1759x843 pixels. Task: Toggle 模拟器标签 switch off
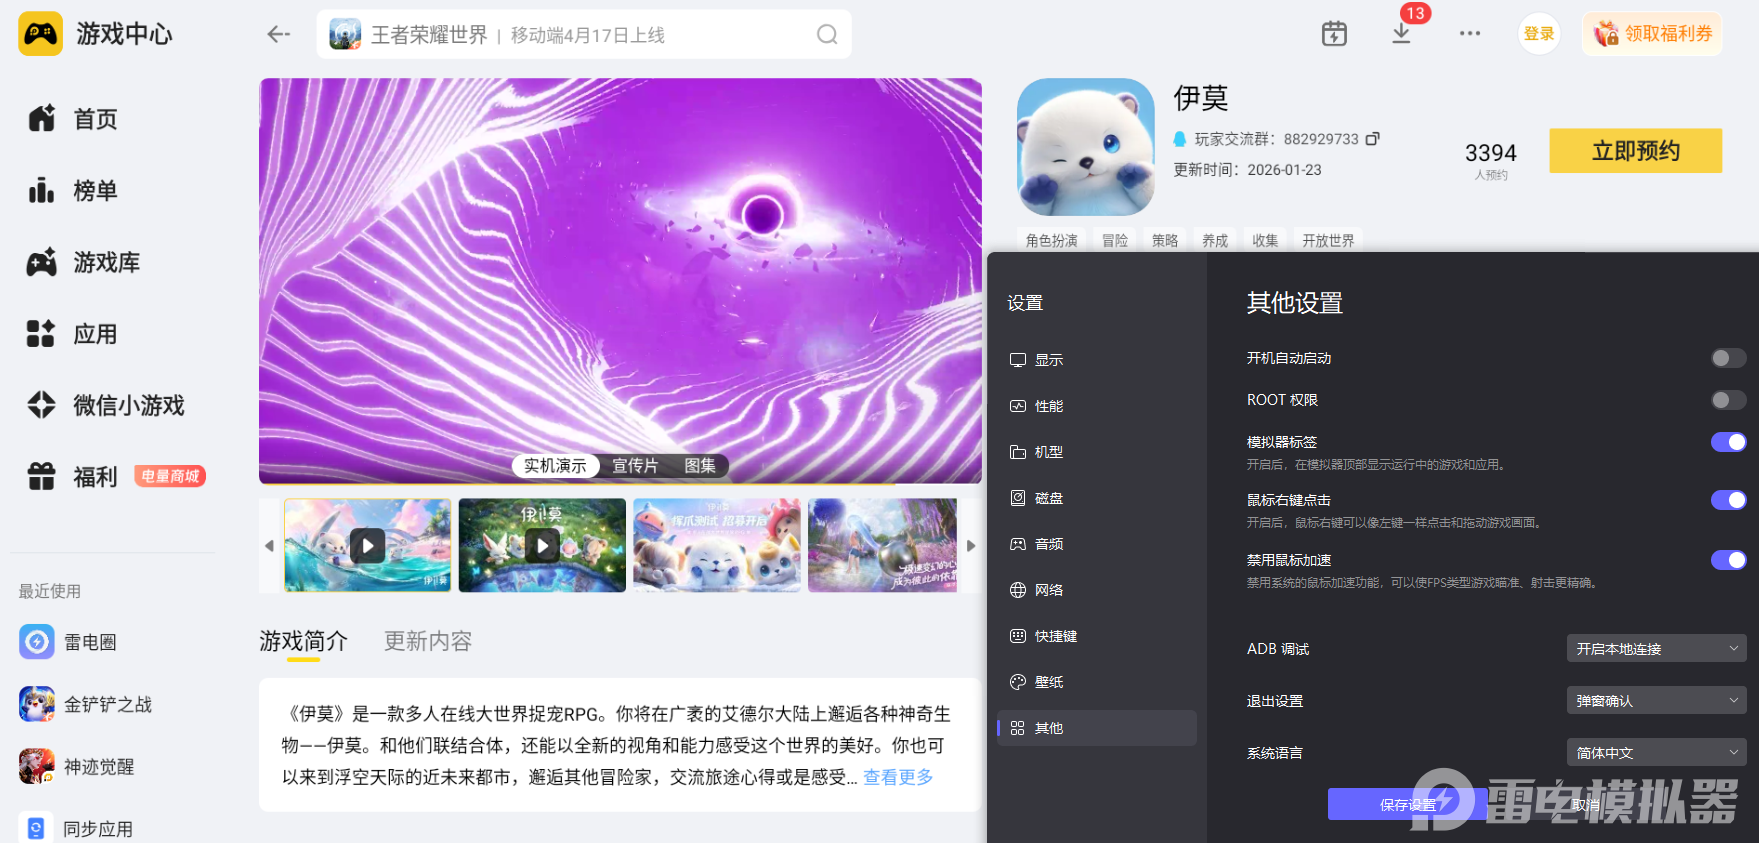point(1728,442)
